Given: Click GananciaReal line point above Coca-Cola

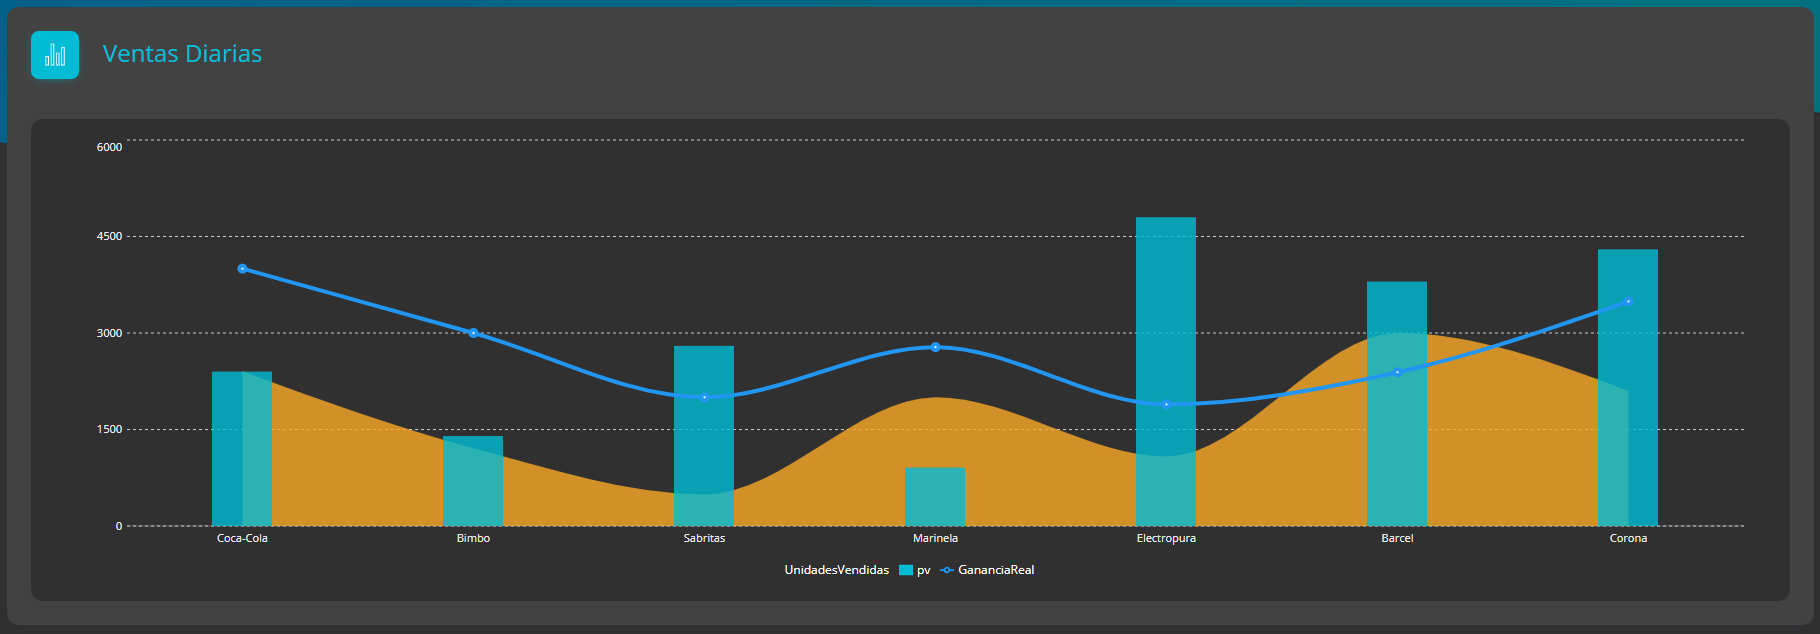Looking at the screenshot, I should click(x=242, y=269).
